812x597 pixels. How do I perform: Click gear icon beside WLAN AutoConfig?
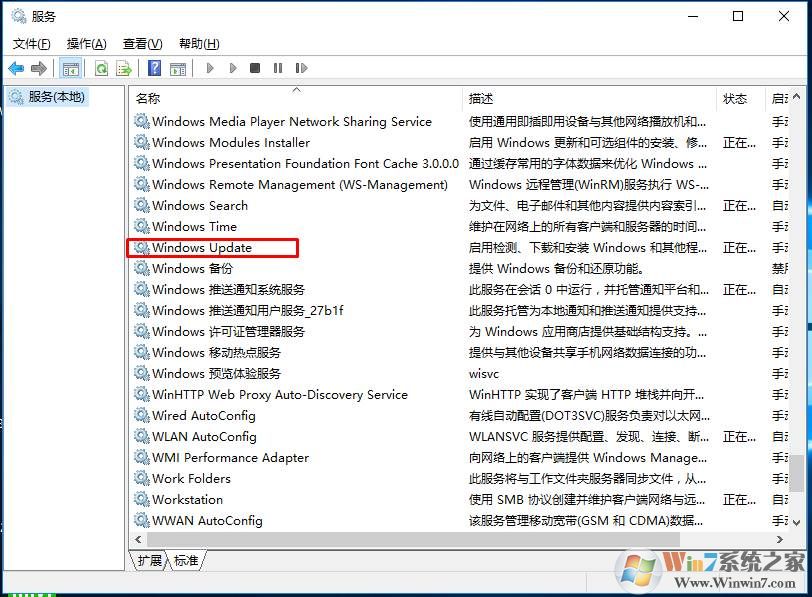pos(141,436)
